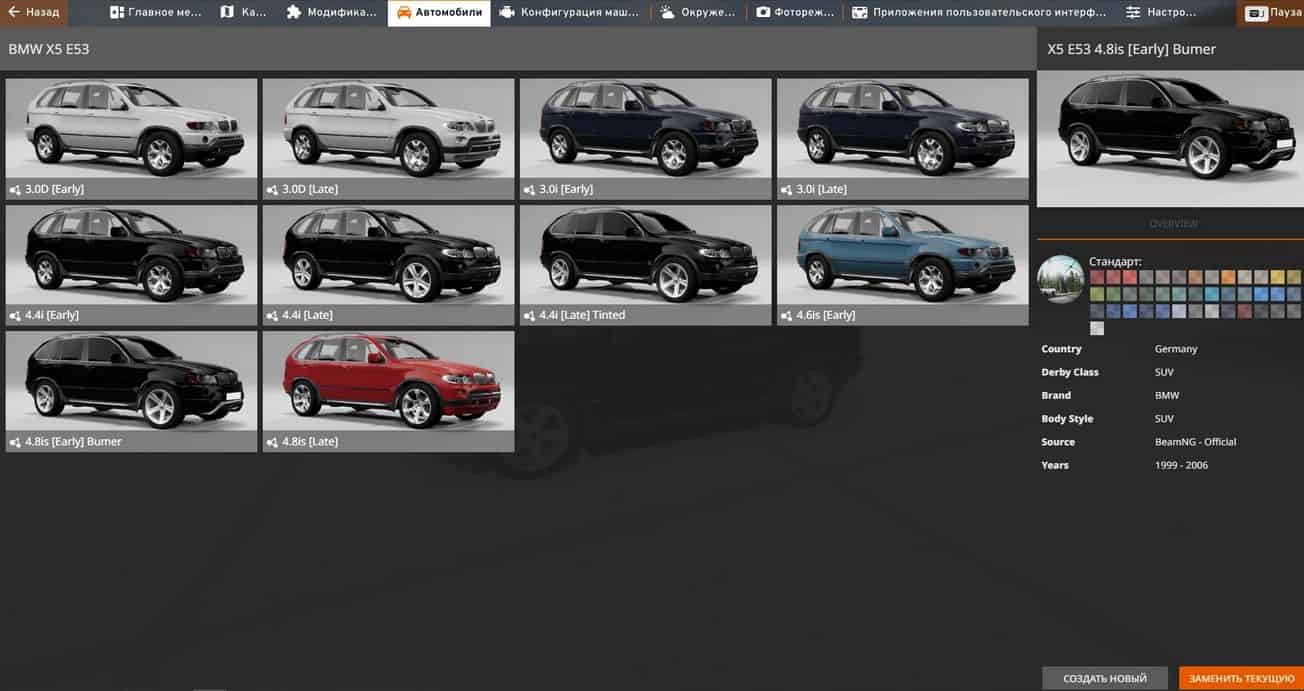Choose the first red swatch under Стандарт
This screenshot has height=691, width=1304.
pos(1097,277)
